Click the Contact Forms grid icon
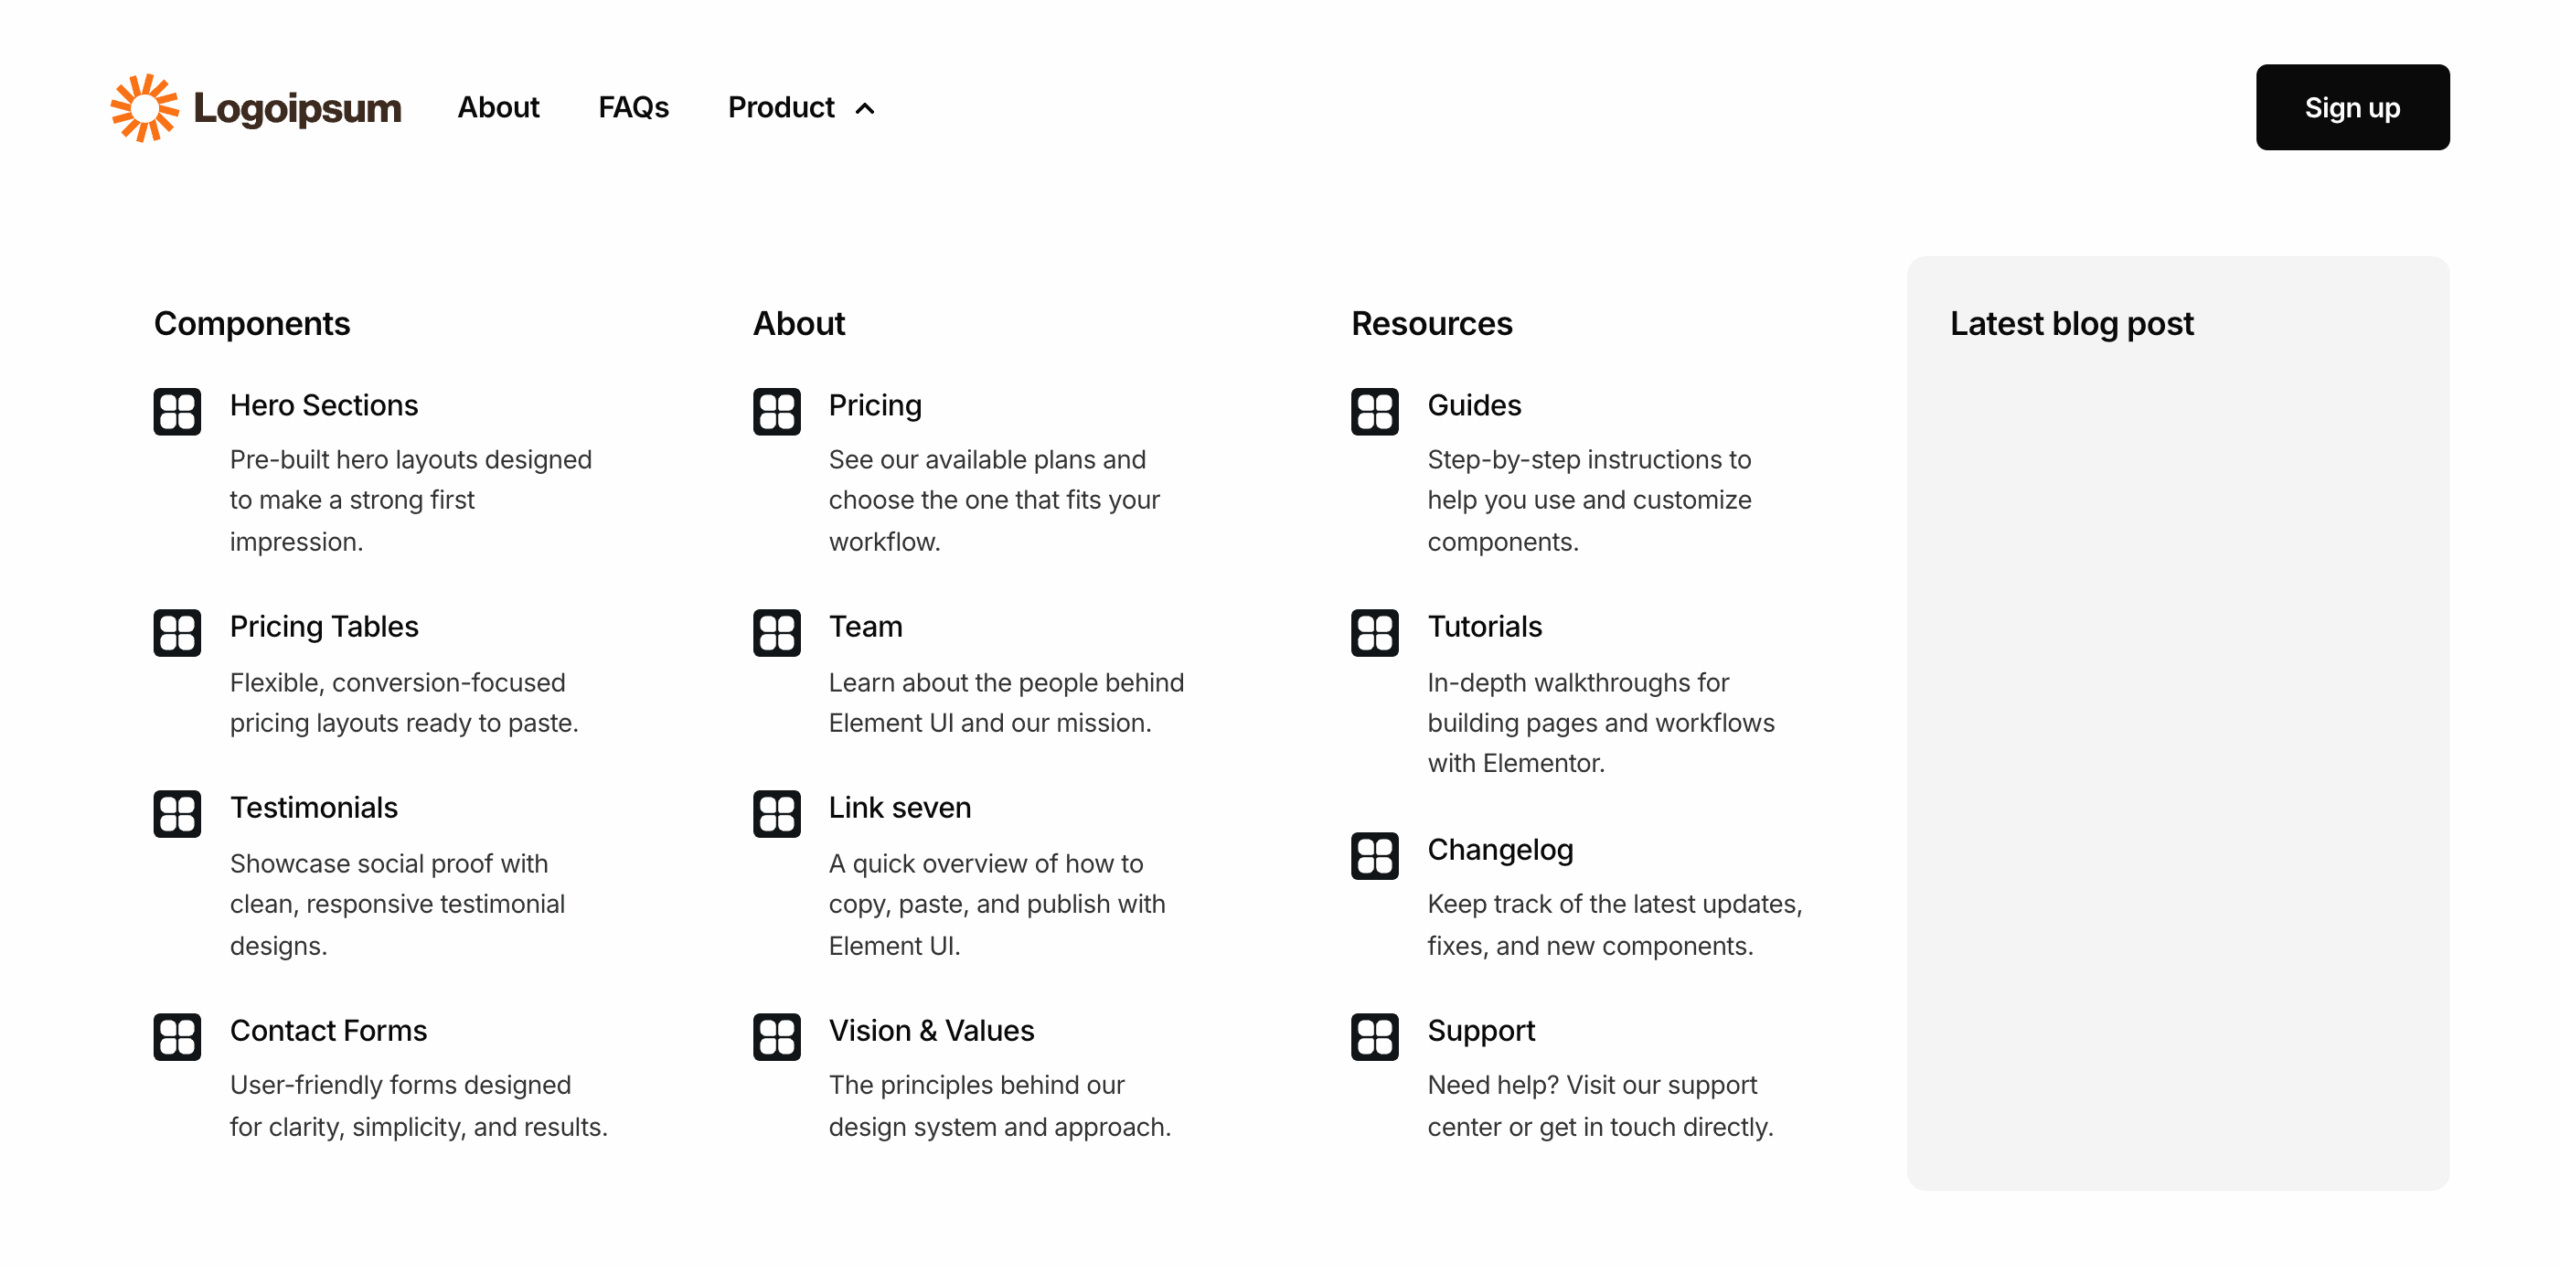This screenshot has height=1267, width=2560. (177, 1036)
